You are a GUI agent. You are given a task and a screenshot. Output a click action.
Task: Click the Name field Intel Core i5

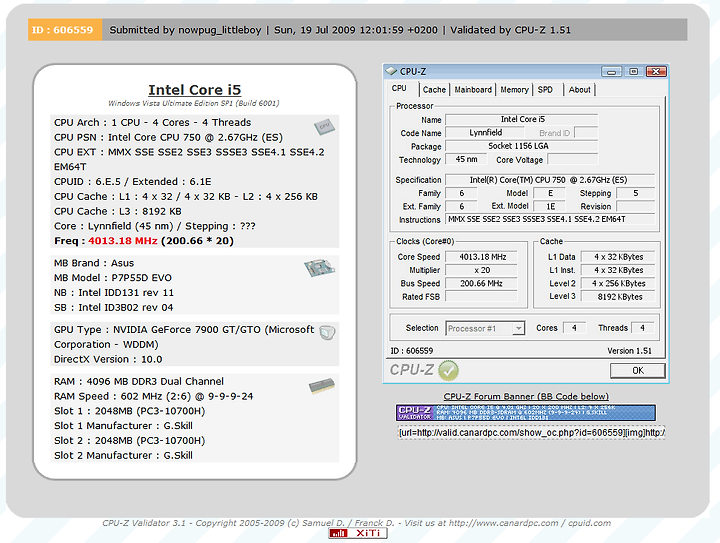[522, 119]
